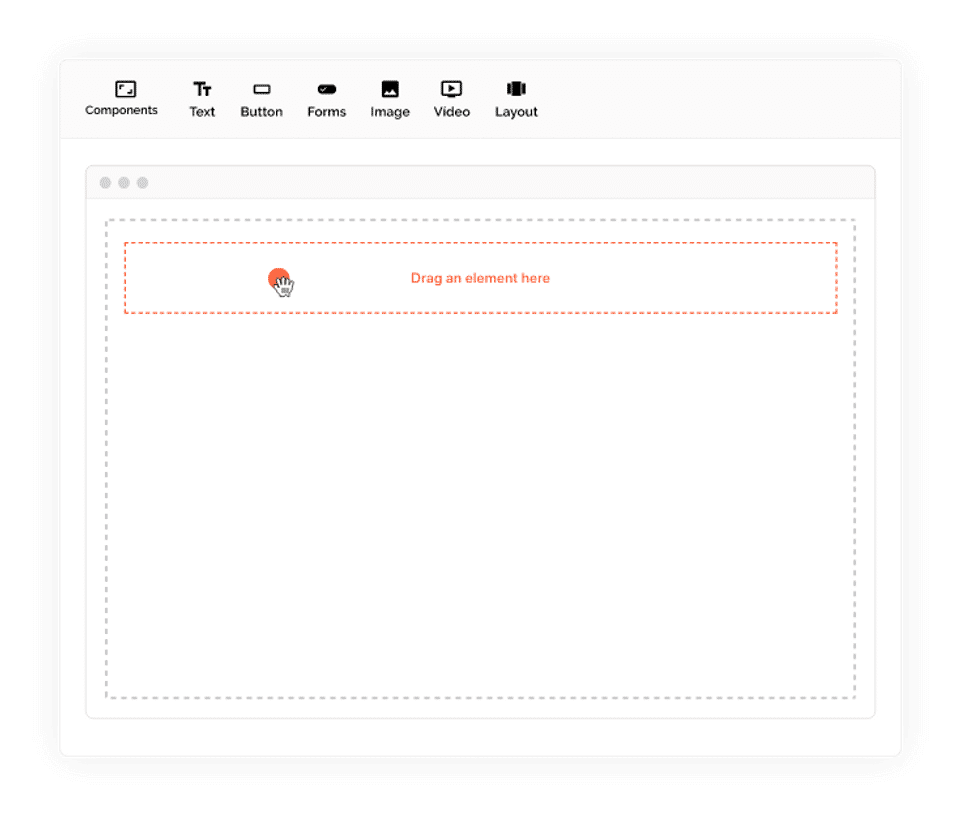The width and height of the screenshot is (960, 815).
Task: Click empty canvas area below the orange drop zone
Action: 480,505
